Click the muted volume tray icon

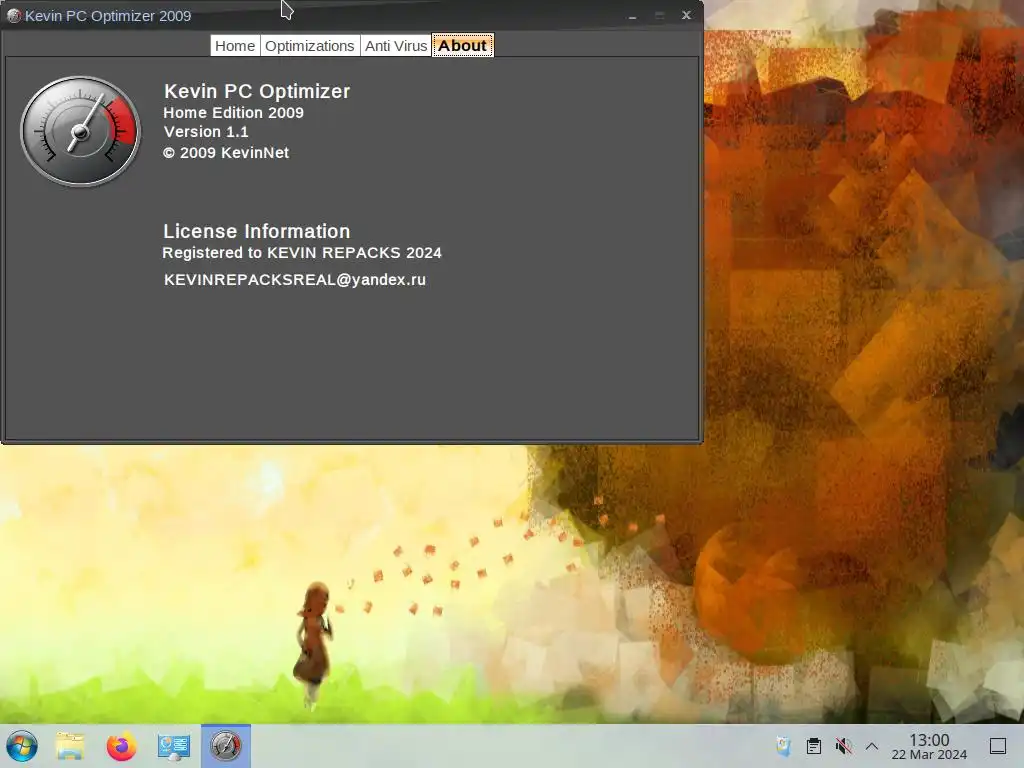844,746
